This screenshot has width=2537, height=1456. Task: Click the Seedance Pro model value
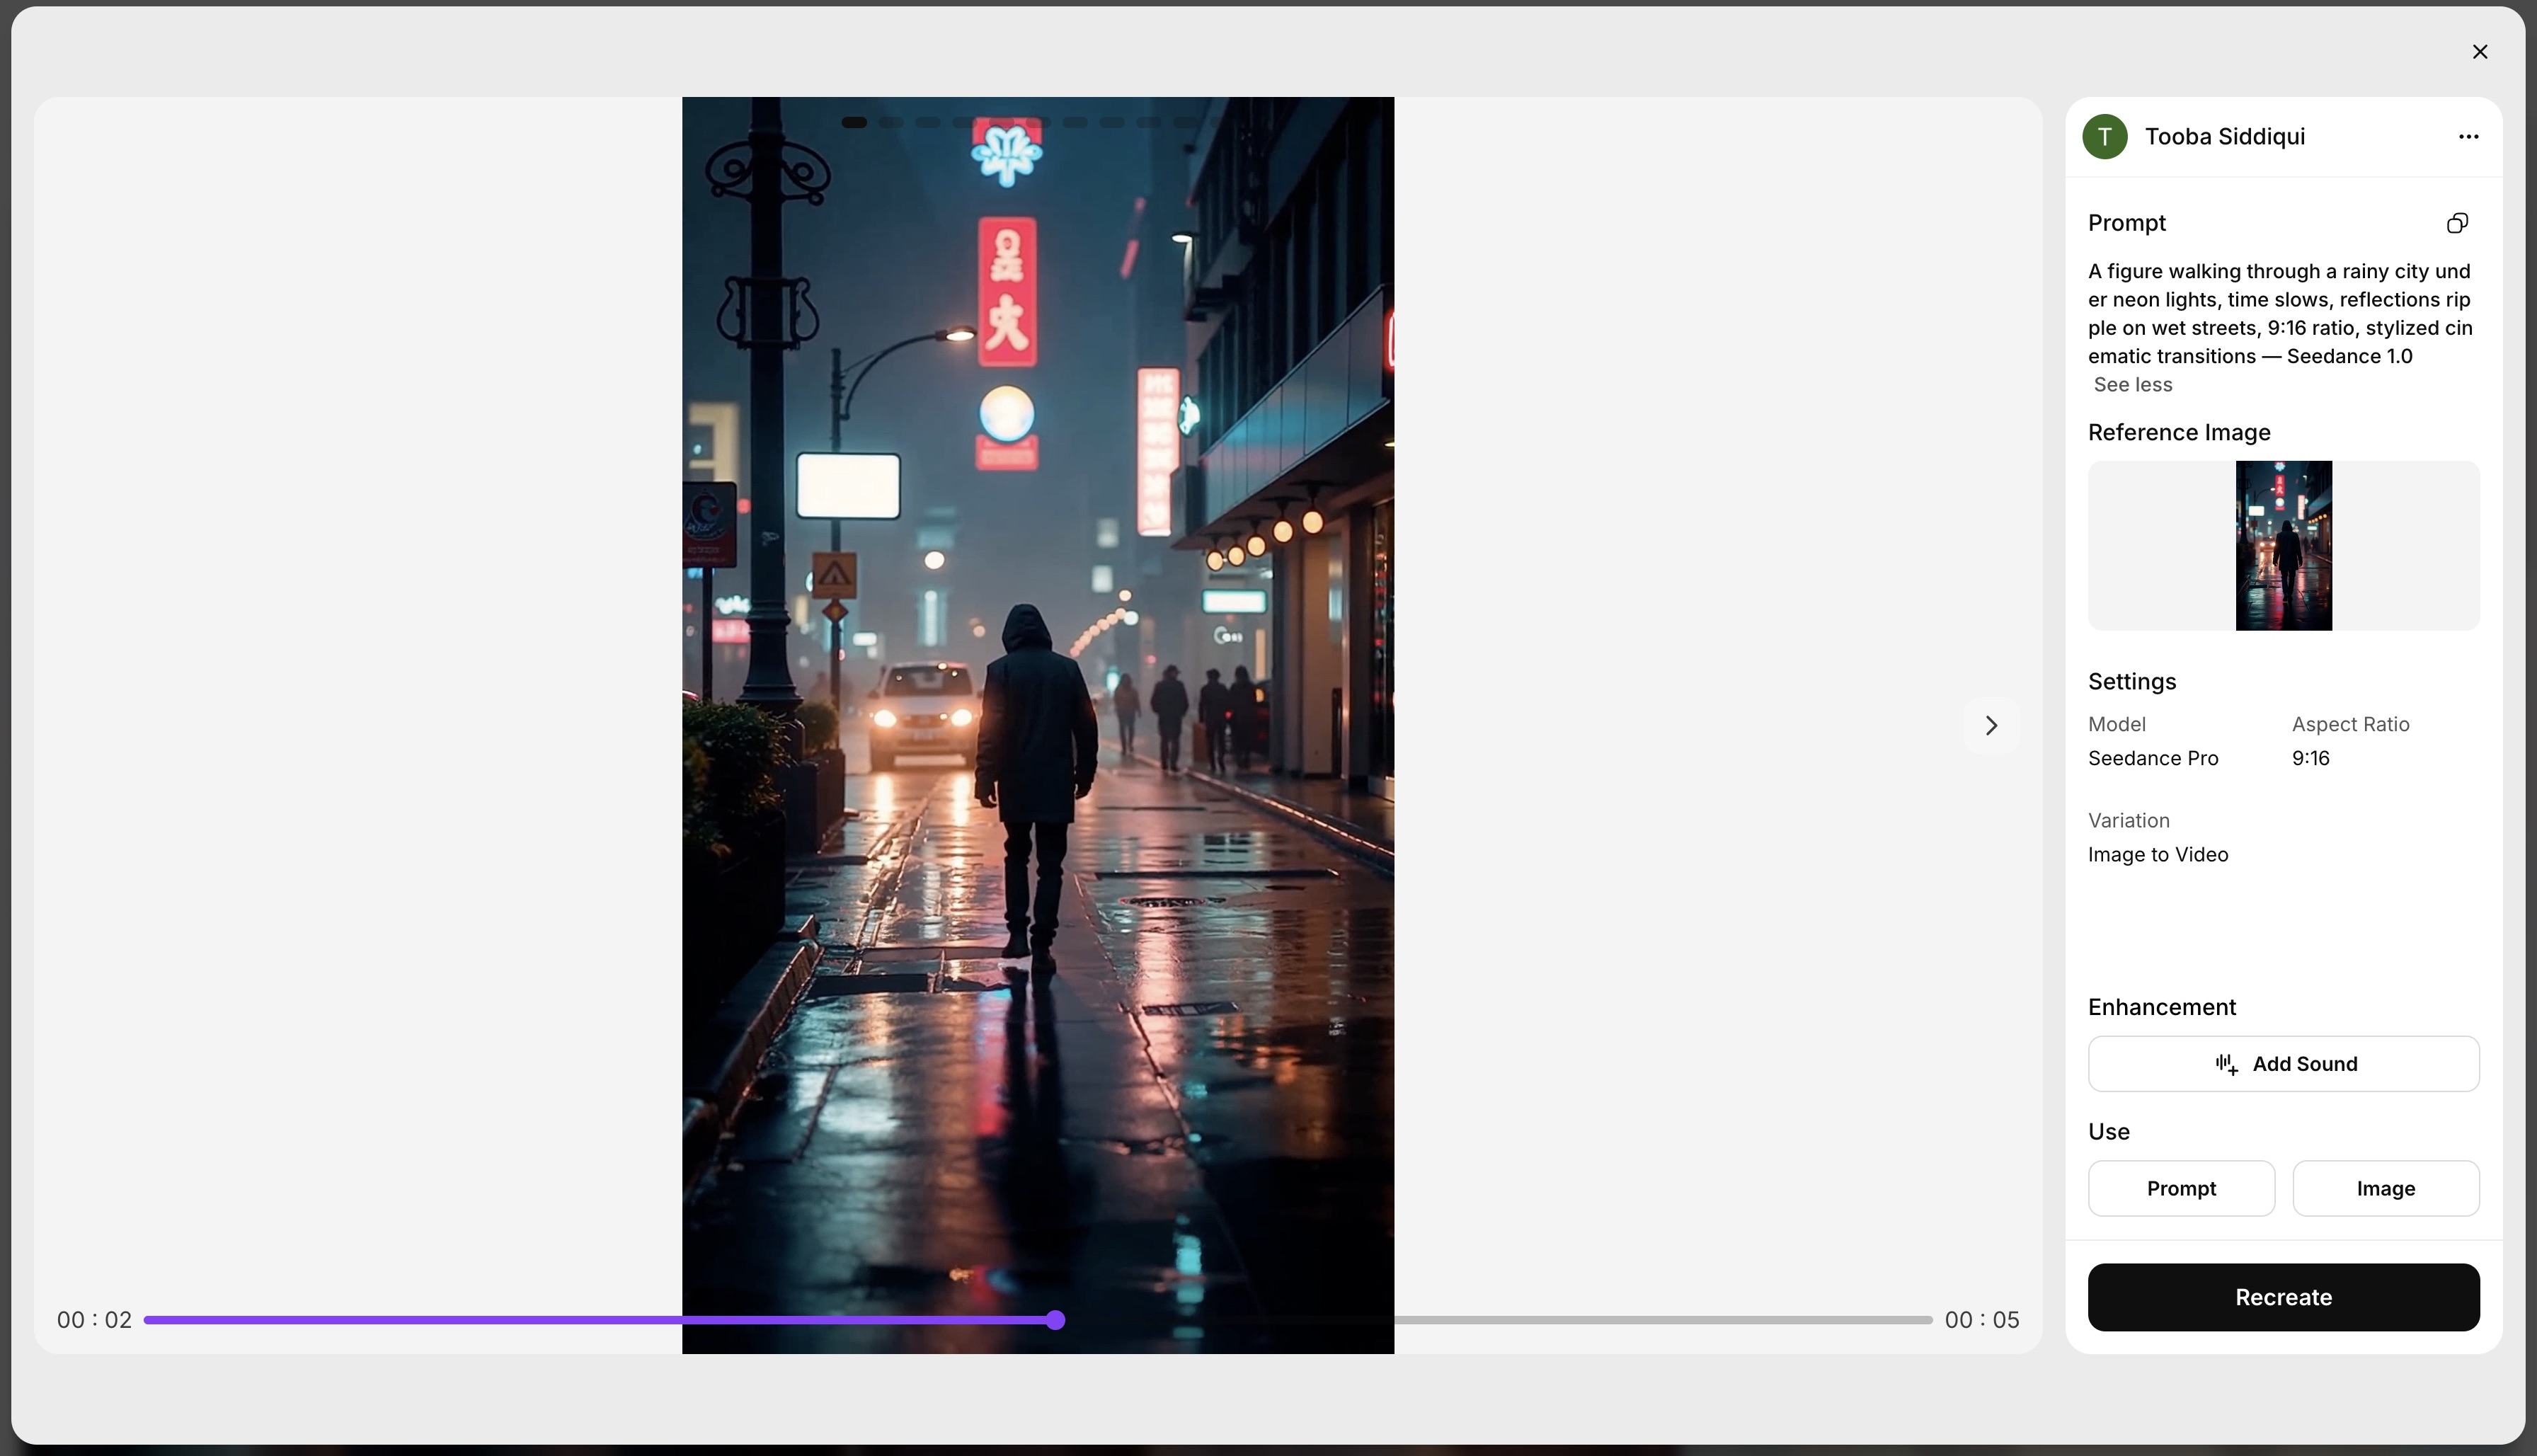coord(2153,758)
